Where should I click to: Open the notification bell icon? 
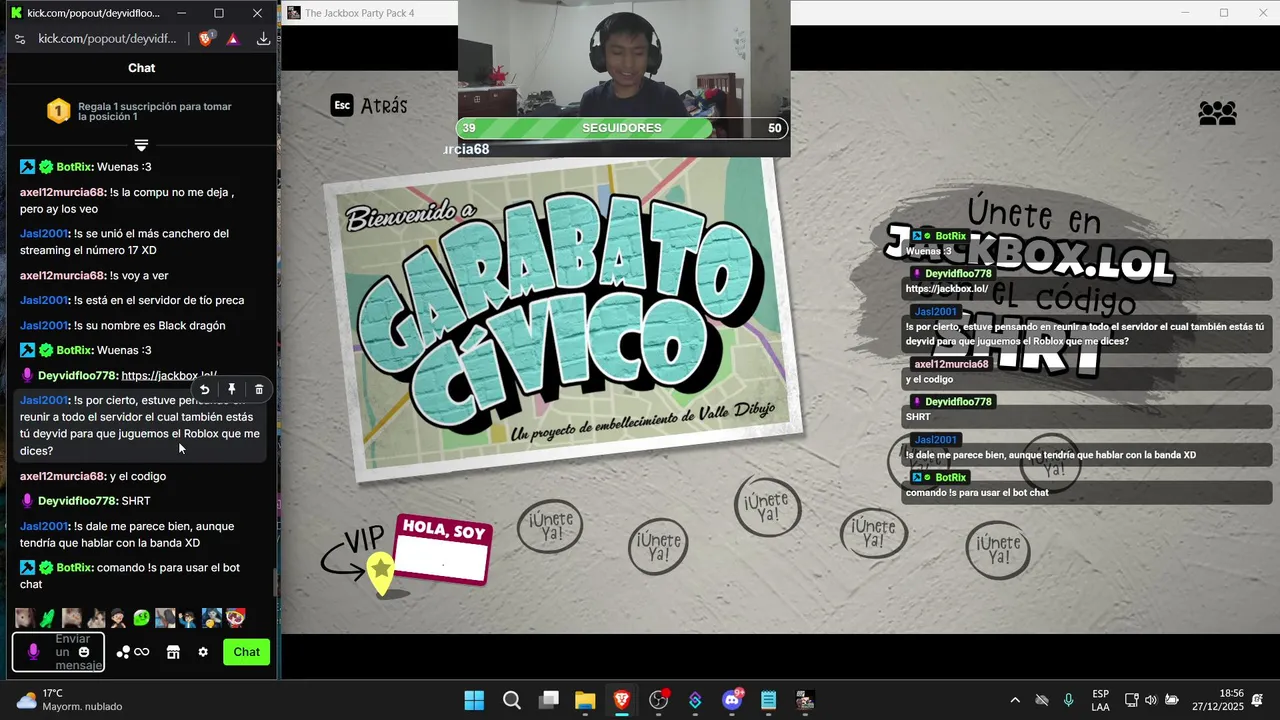pyautogui.click(x=1258, y=700)
